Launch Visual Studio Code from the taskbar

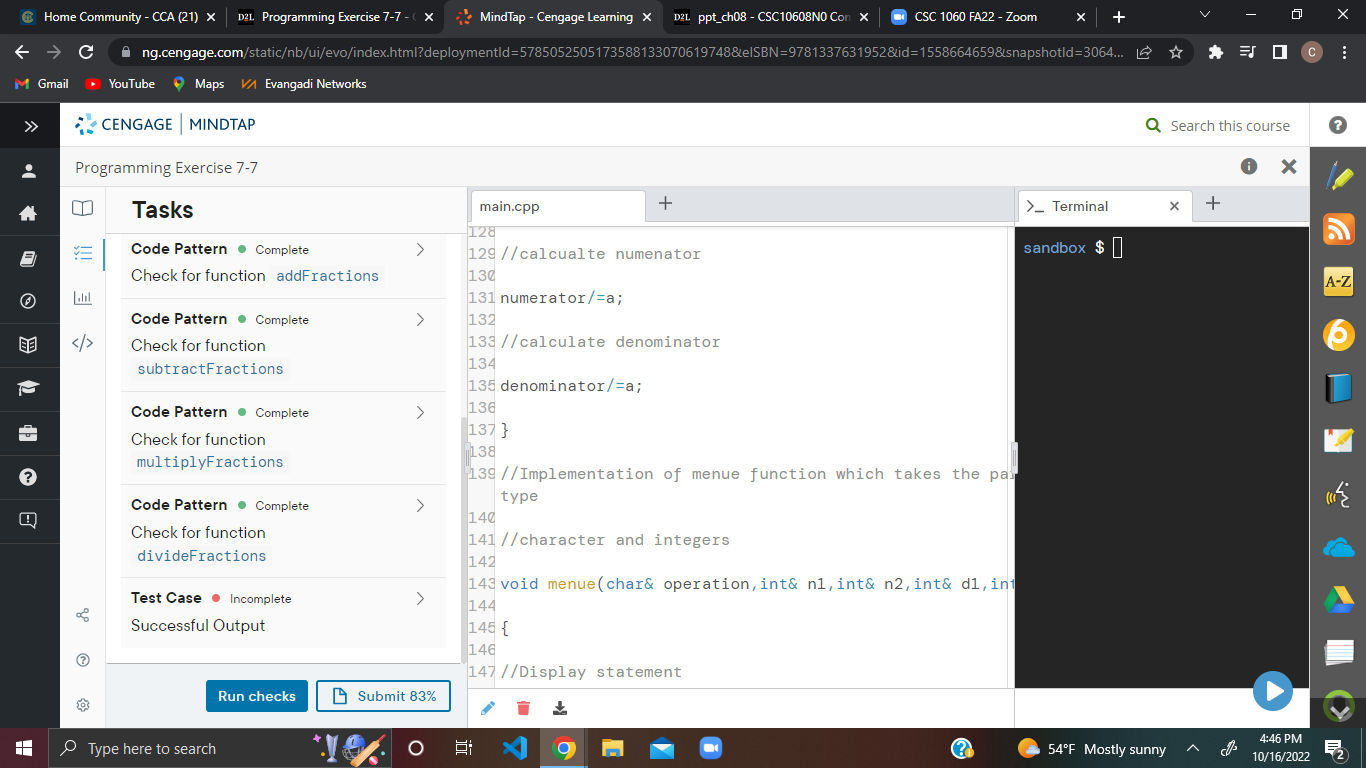pyautogui.click(x=513, y=748)
